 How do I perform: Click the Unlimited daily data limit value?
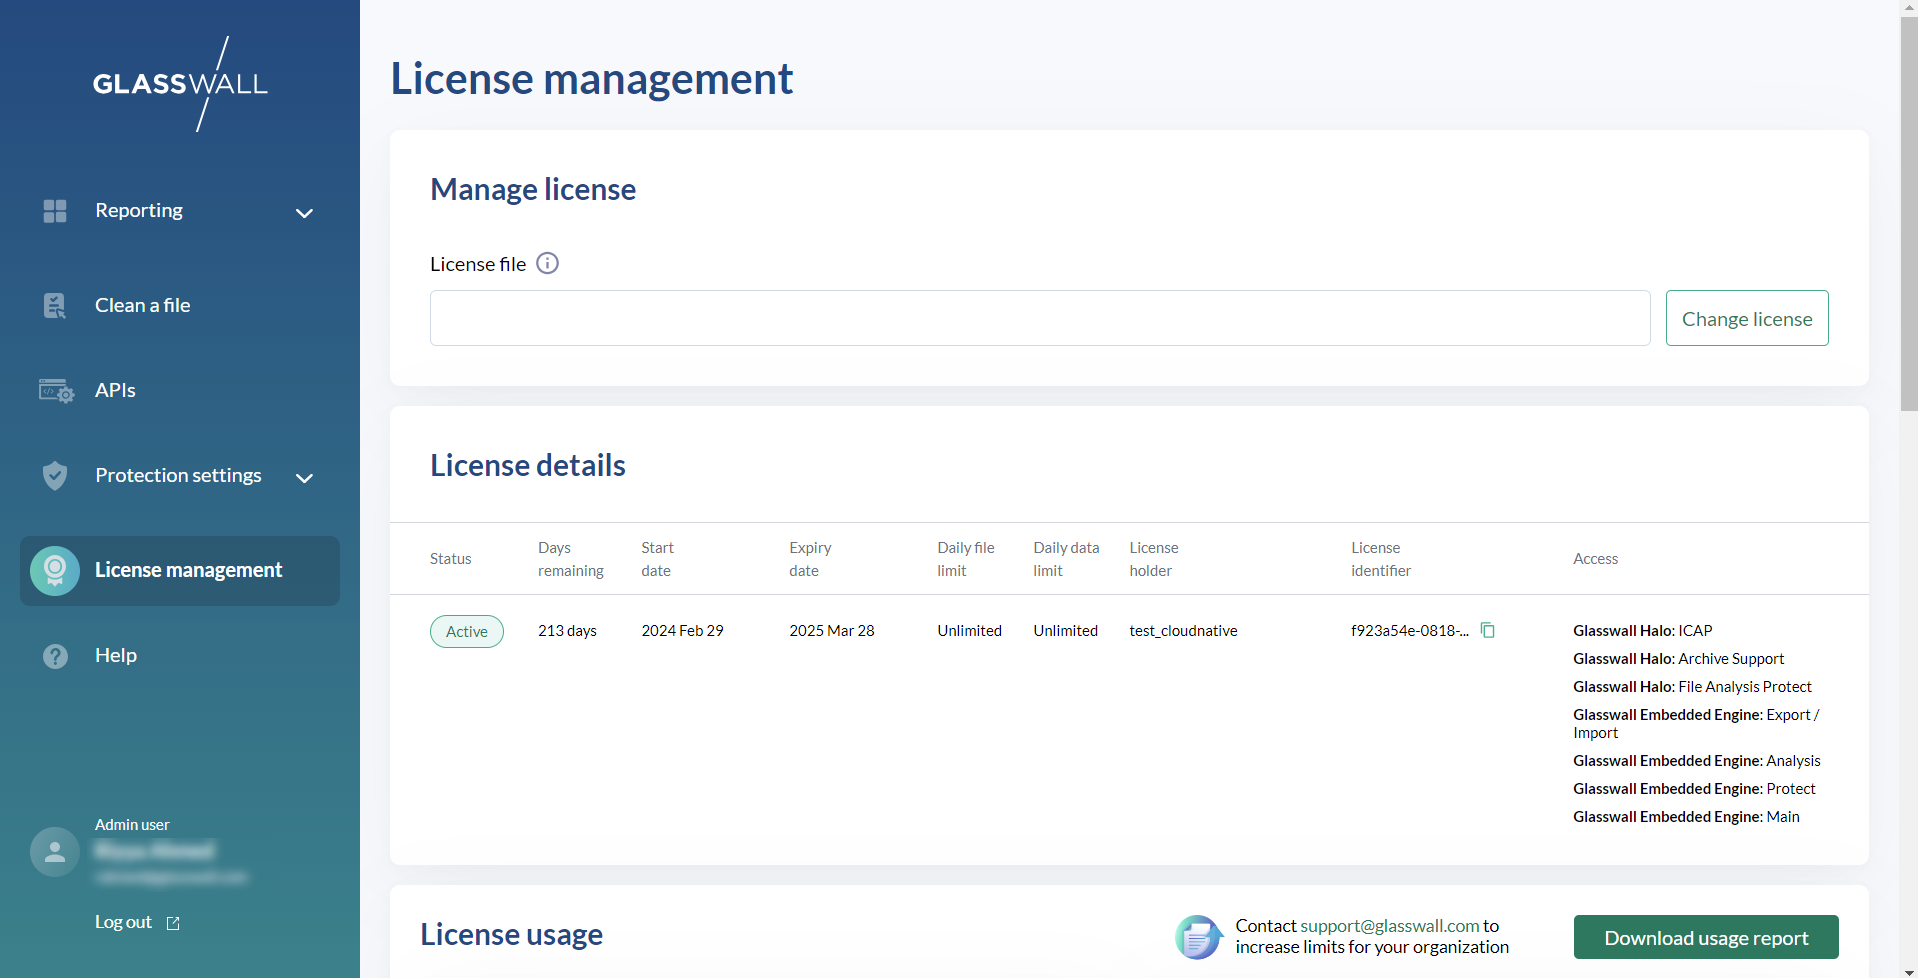tap(1066, 631)
